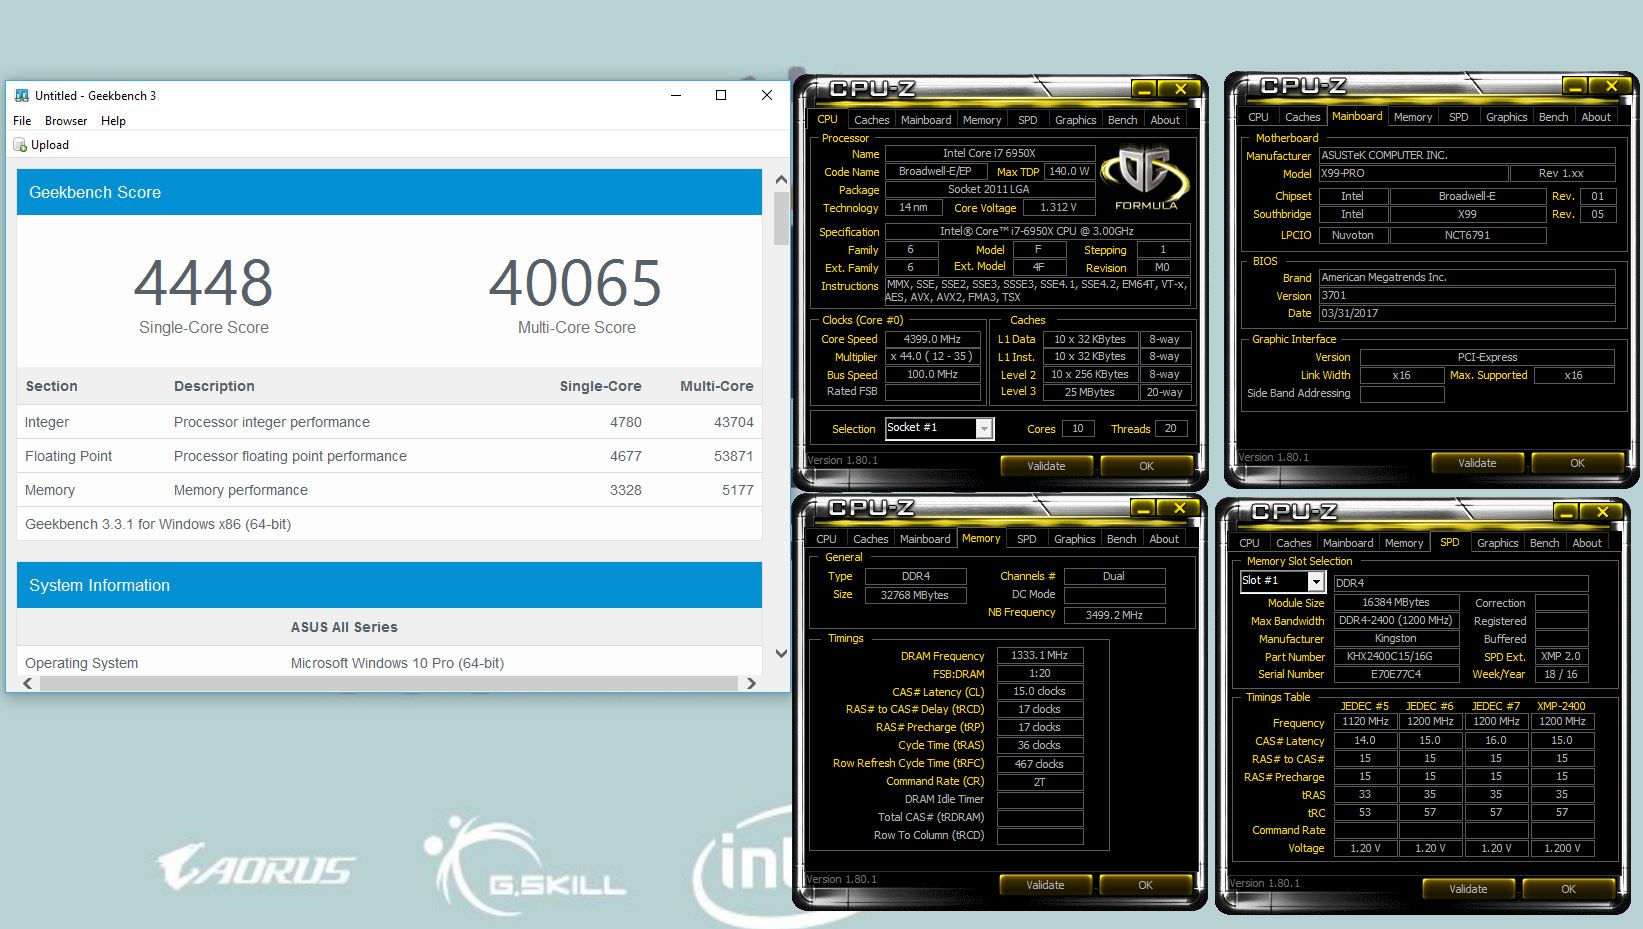Click the Core Speed value 4399.0 MHz
Screen dimensions: 1643x929
[933, 339]
